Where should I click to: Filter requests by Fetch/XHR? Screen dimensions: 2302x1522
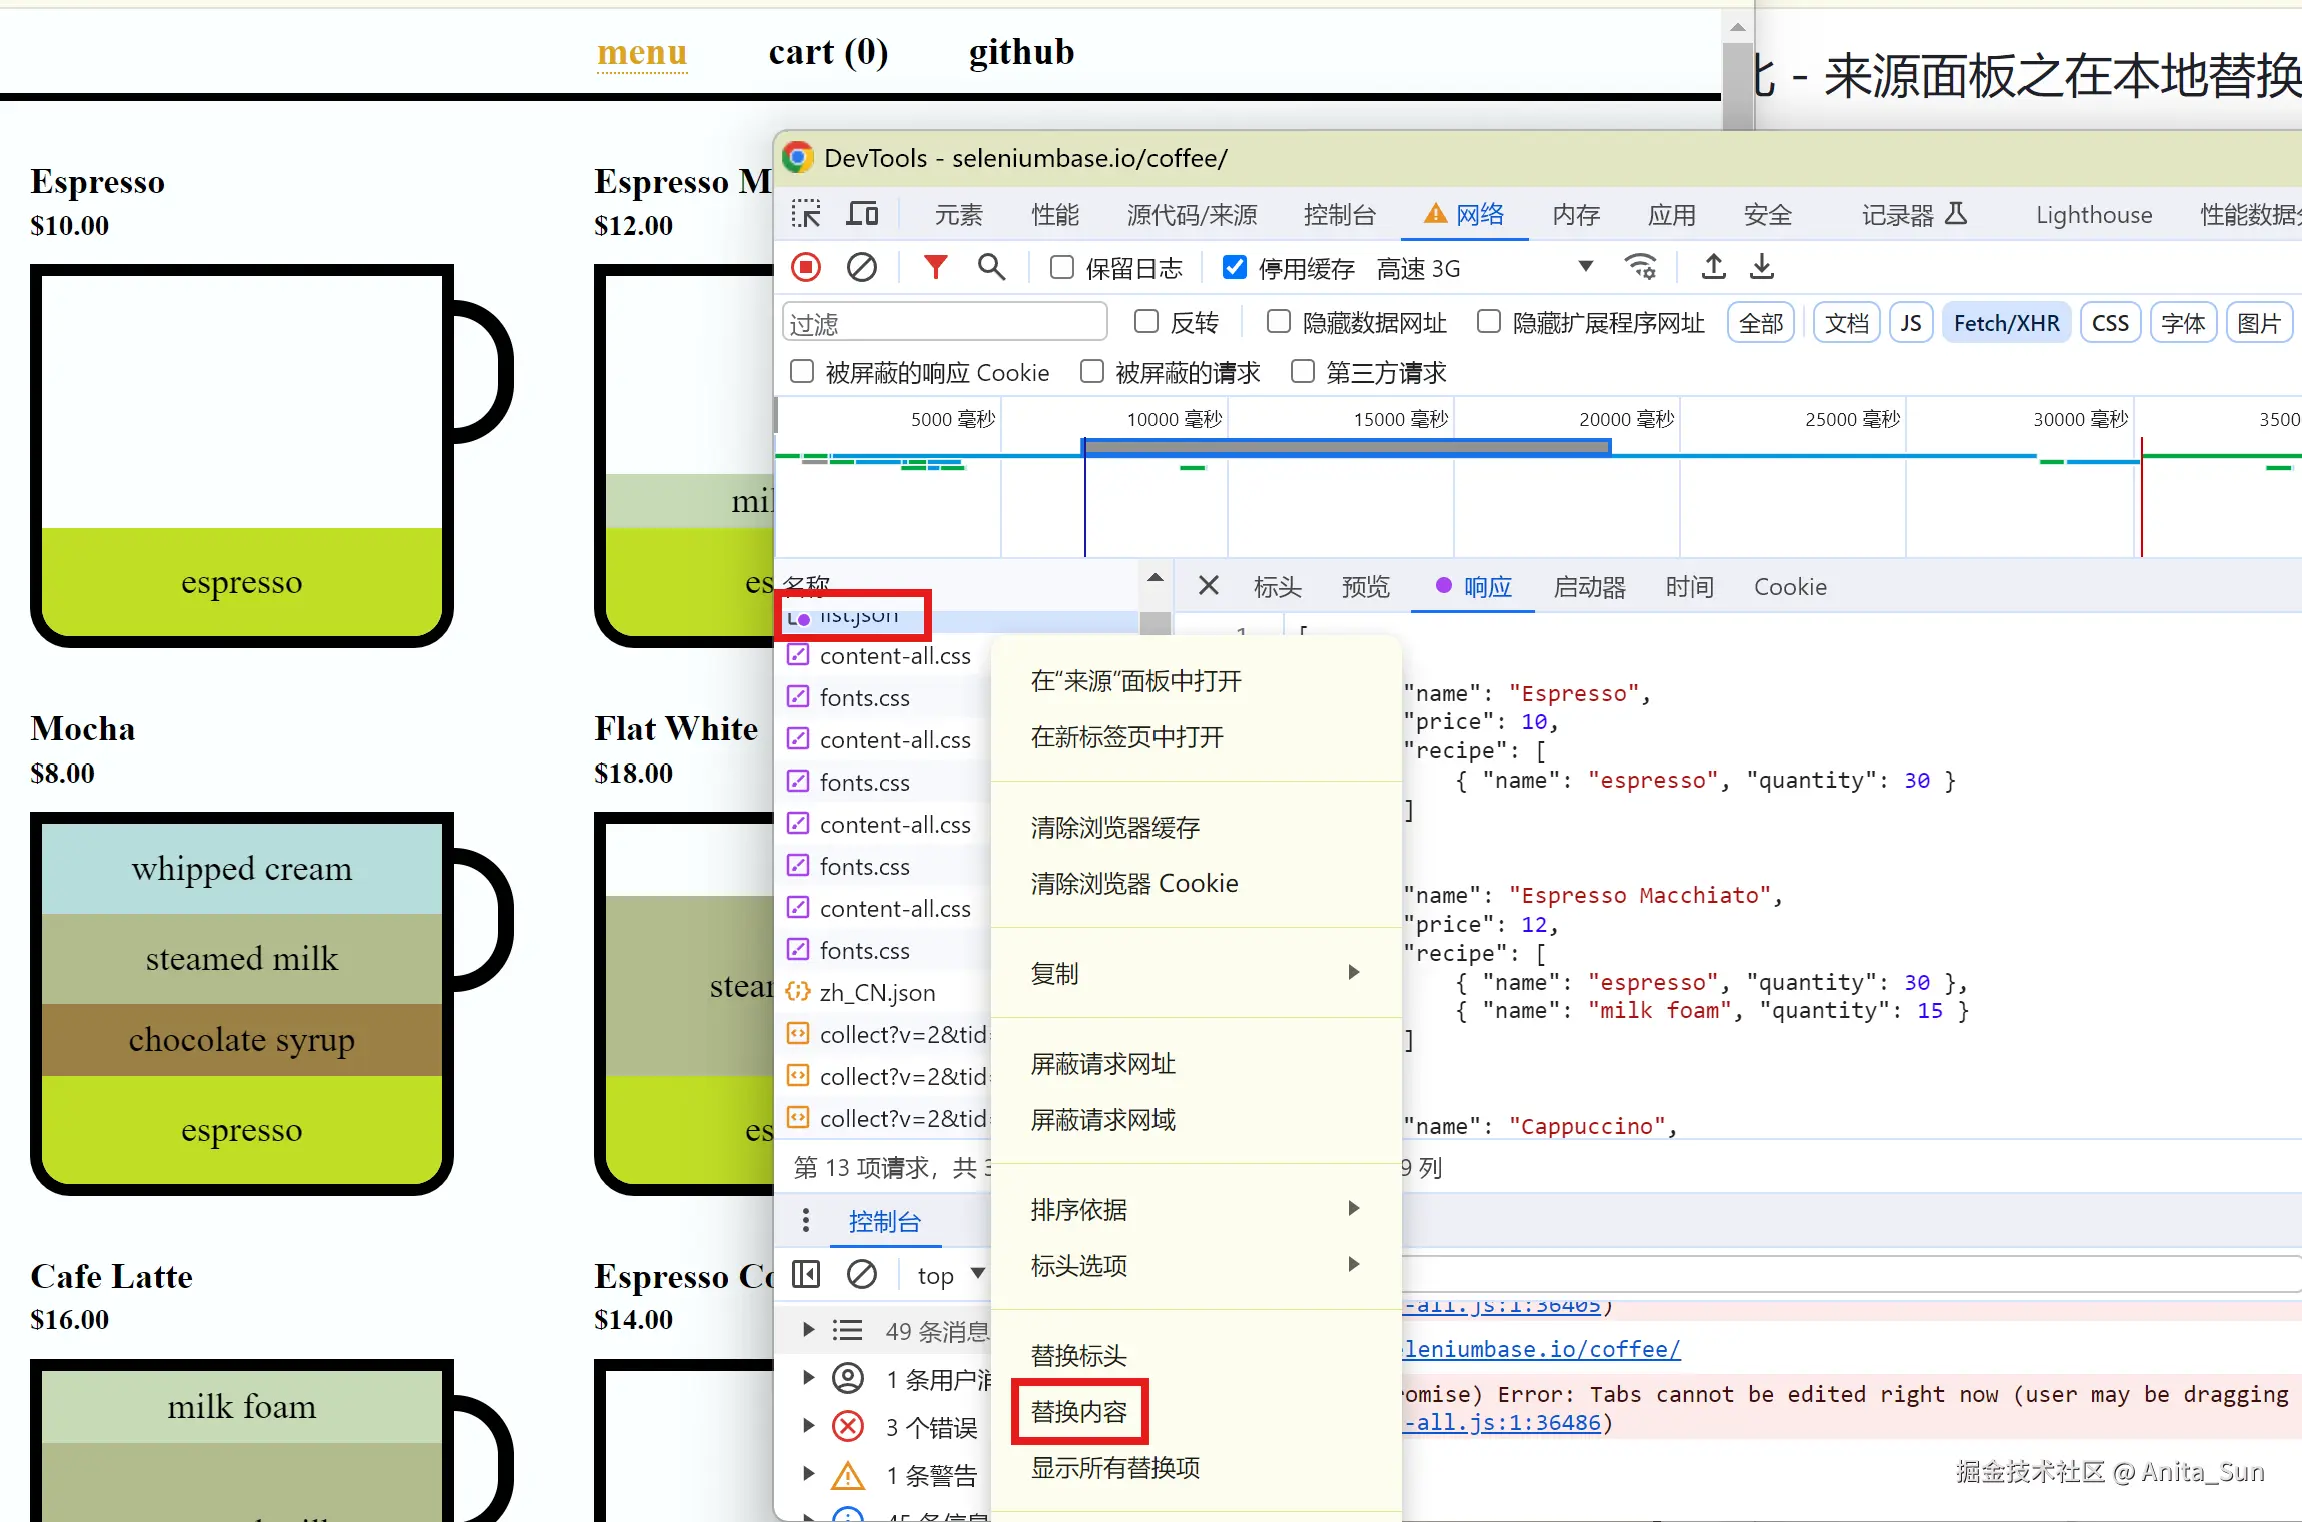[x=2006, y=323]
